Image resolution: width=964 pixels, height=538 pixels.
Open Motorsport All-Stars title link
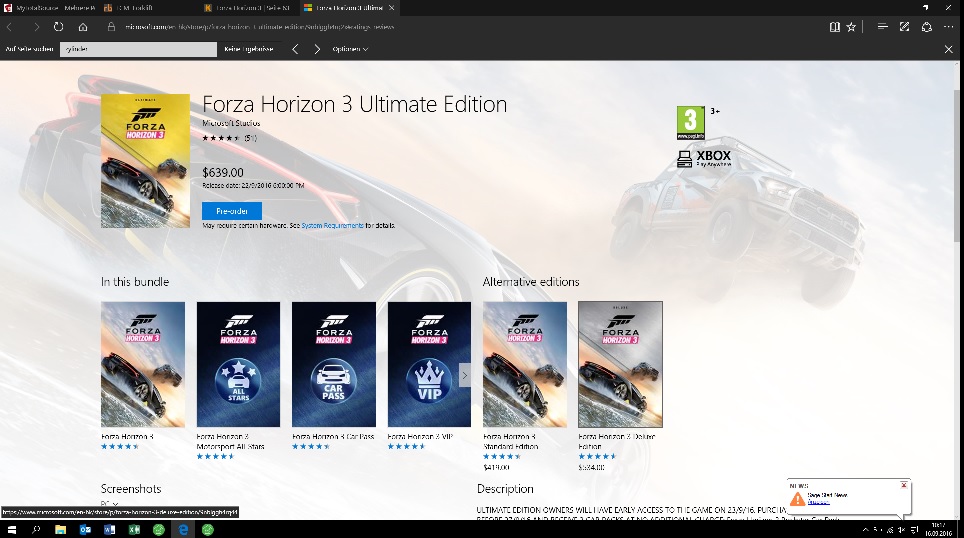[231, 441]
